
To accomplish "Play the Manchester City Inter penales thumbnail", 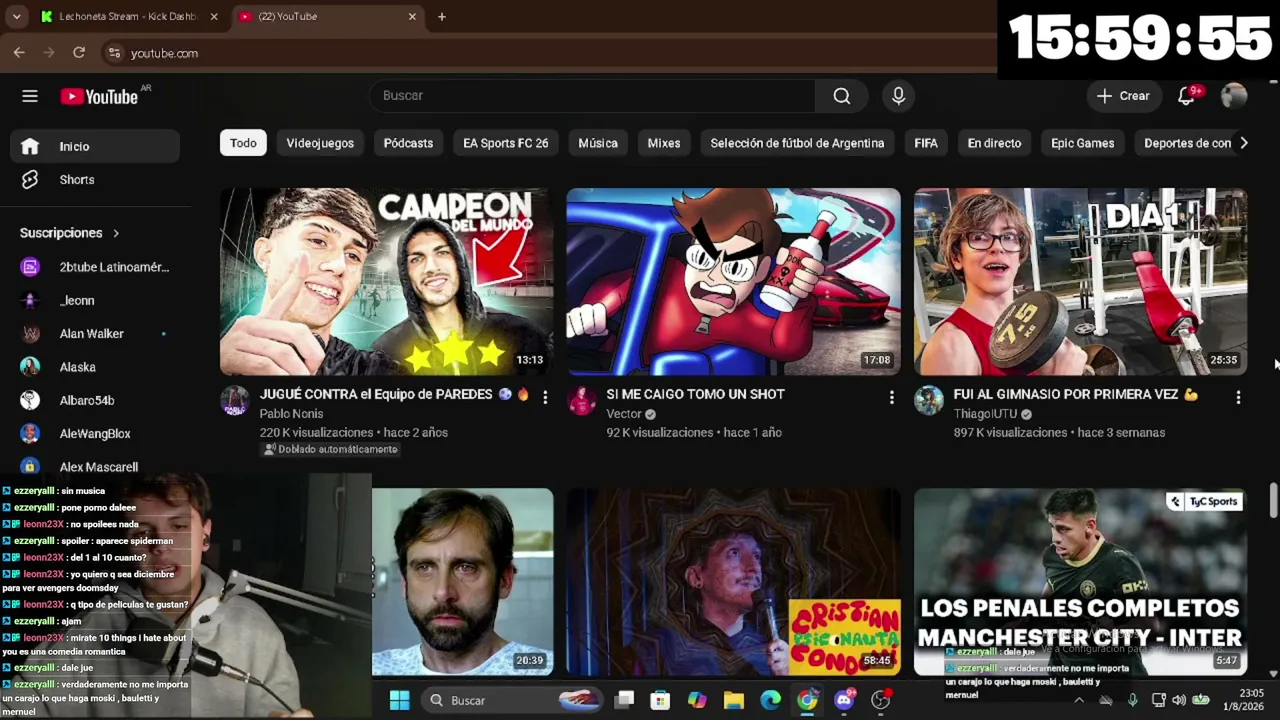I will (x=1080, y=582).
